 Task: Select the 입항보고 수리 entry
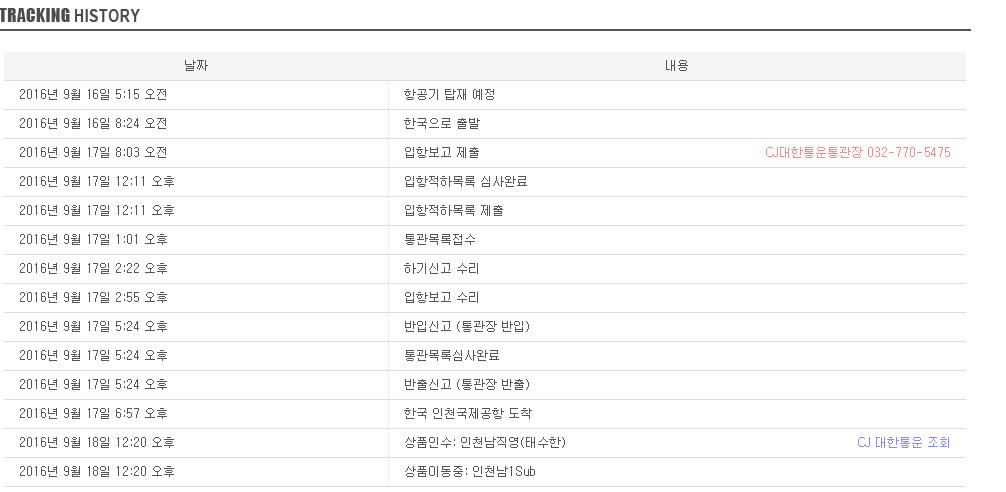(441, 298)
